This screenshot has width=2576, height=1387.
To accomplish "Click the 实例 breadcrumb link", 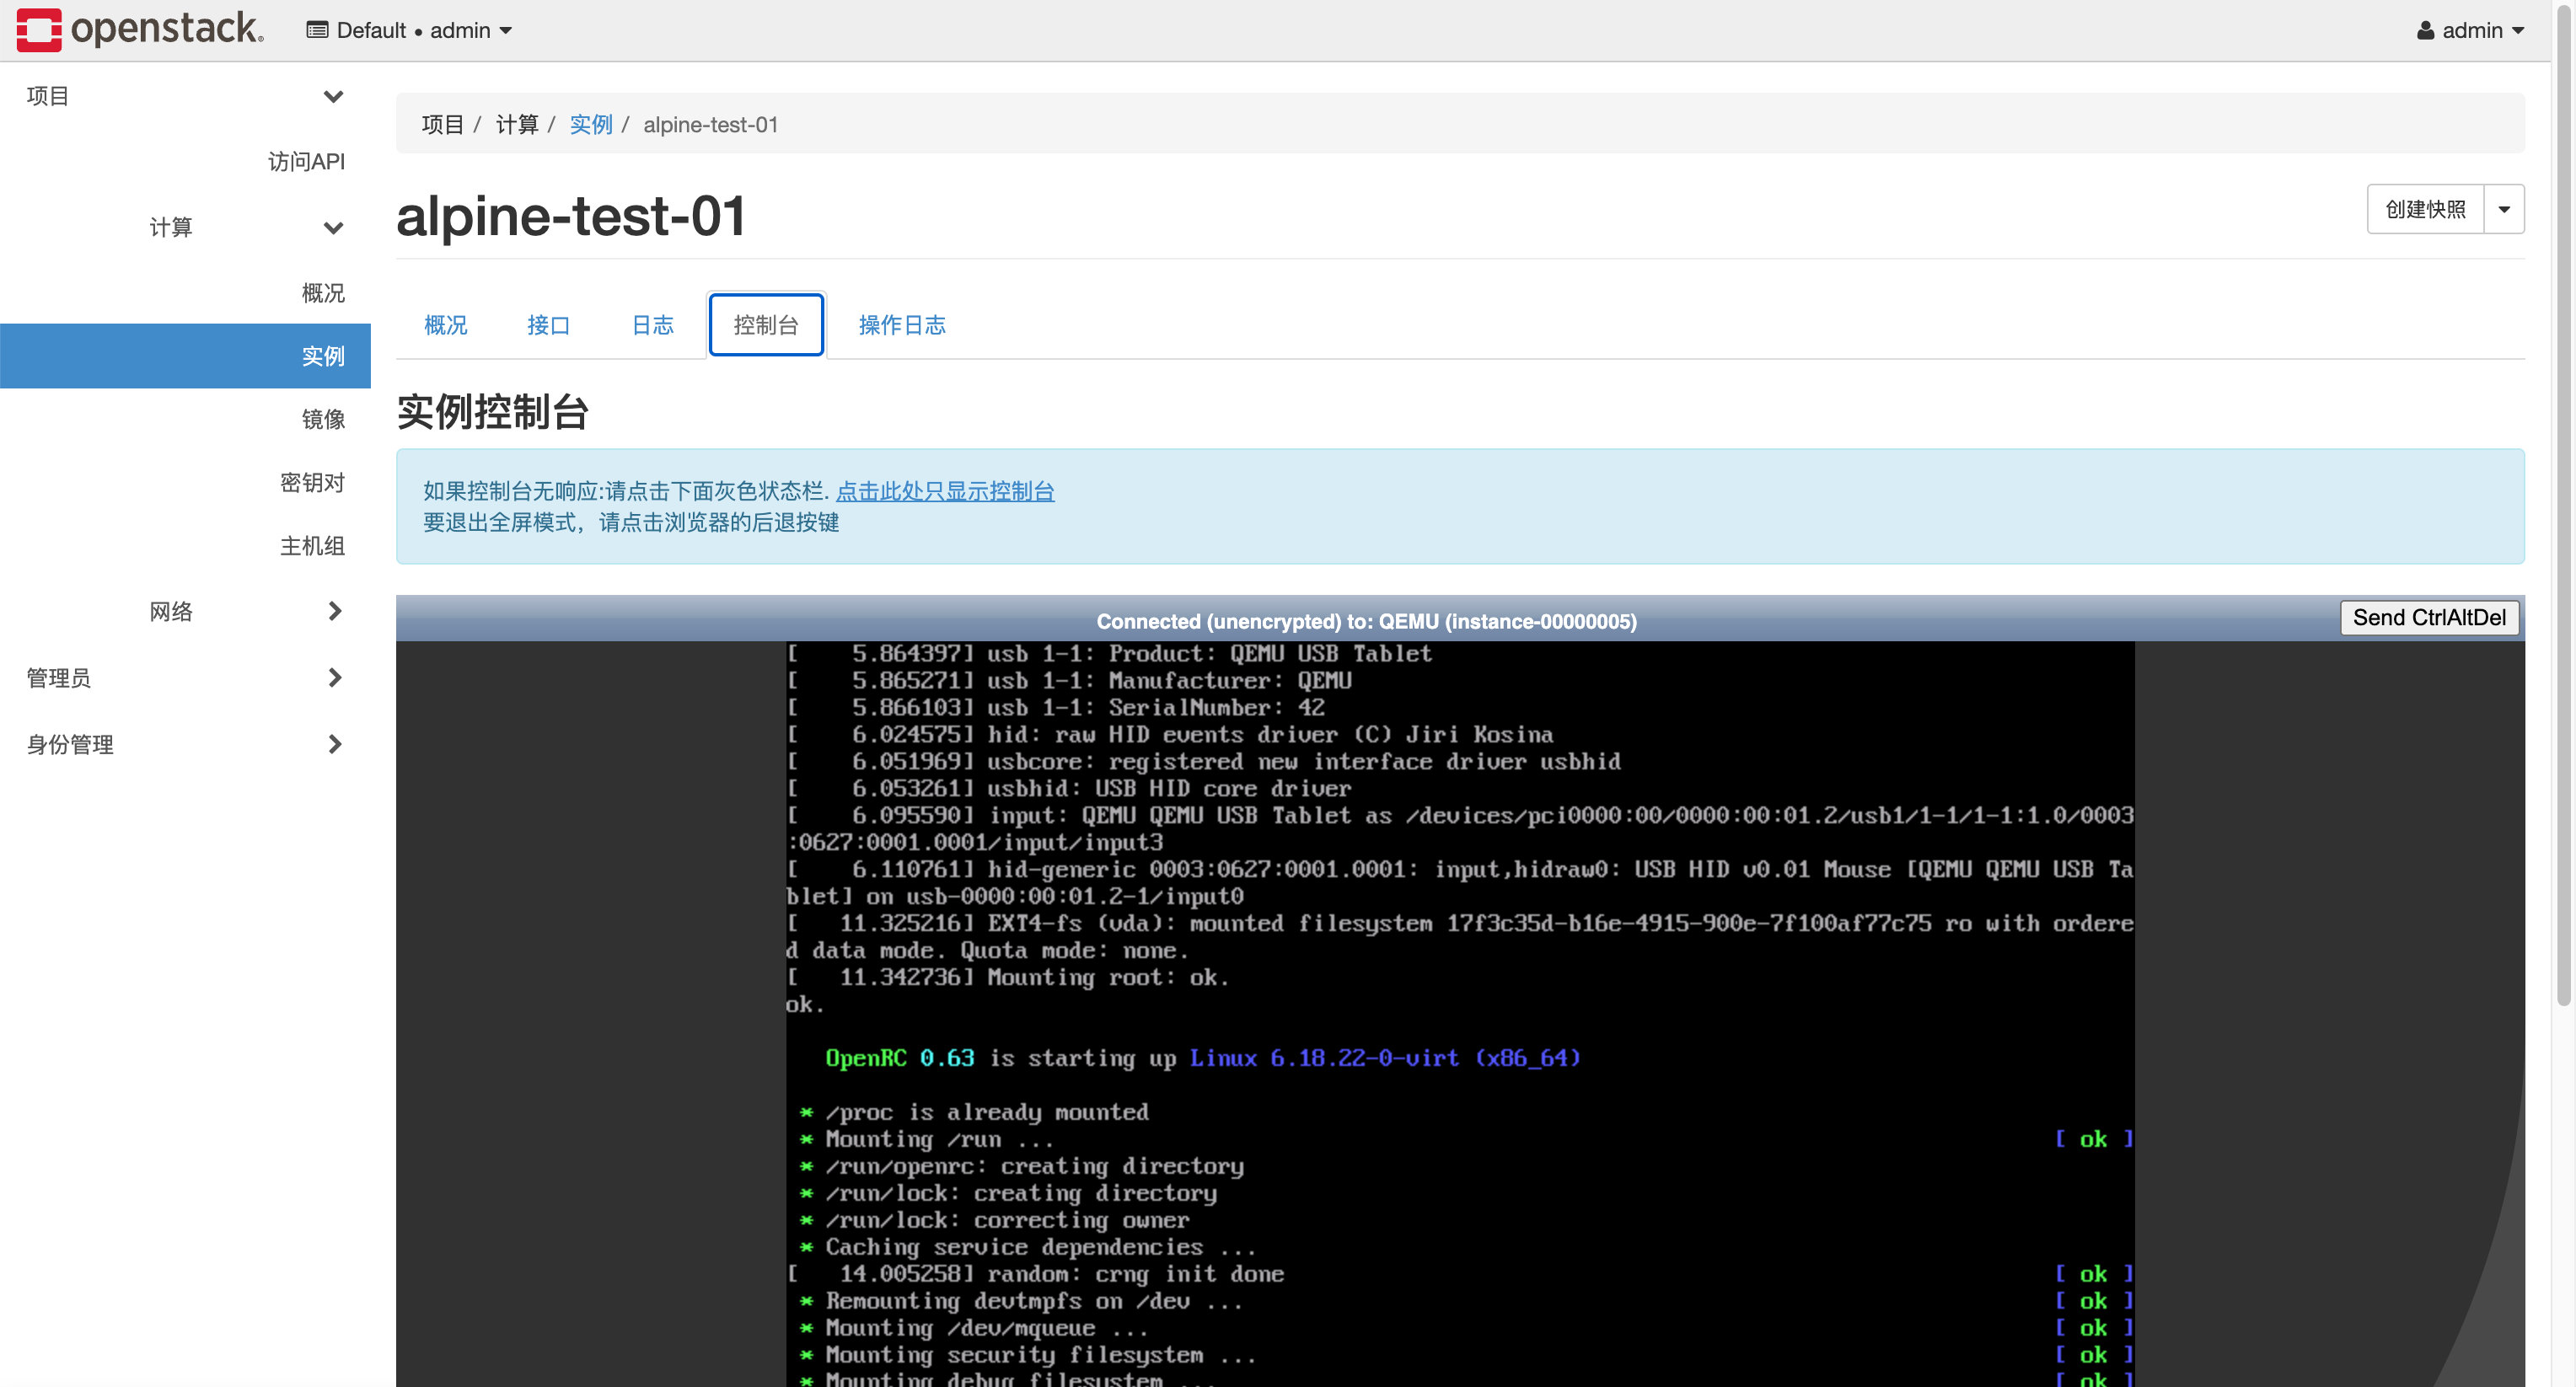I will 591,124.
